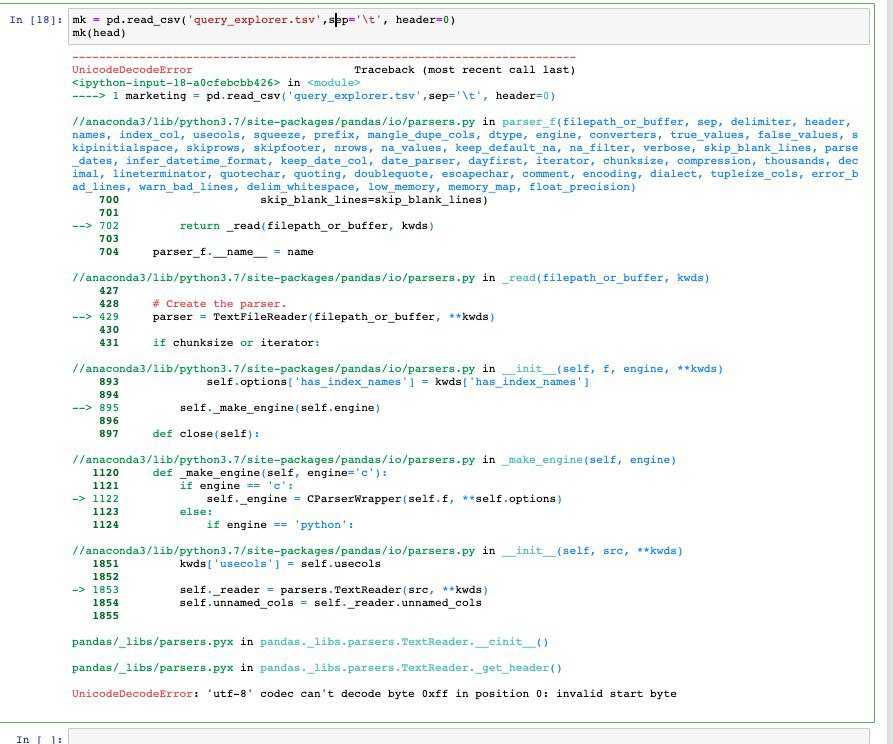Click line 704 'parser_f.__name__ = name'
Screen dimensions: 893x744
[x=233, y=252]
